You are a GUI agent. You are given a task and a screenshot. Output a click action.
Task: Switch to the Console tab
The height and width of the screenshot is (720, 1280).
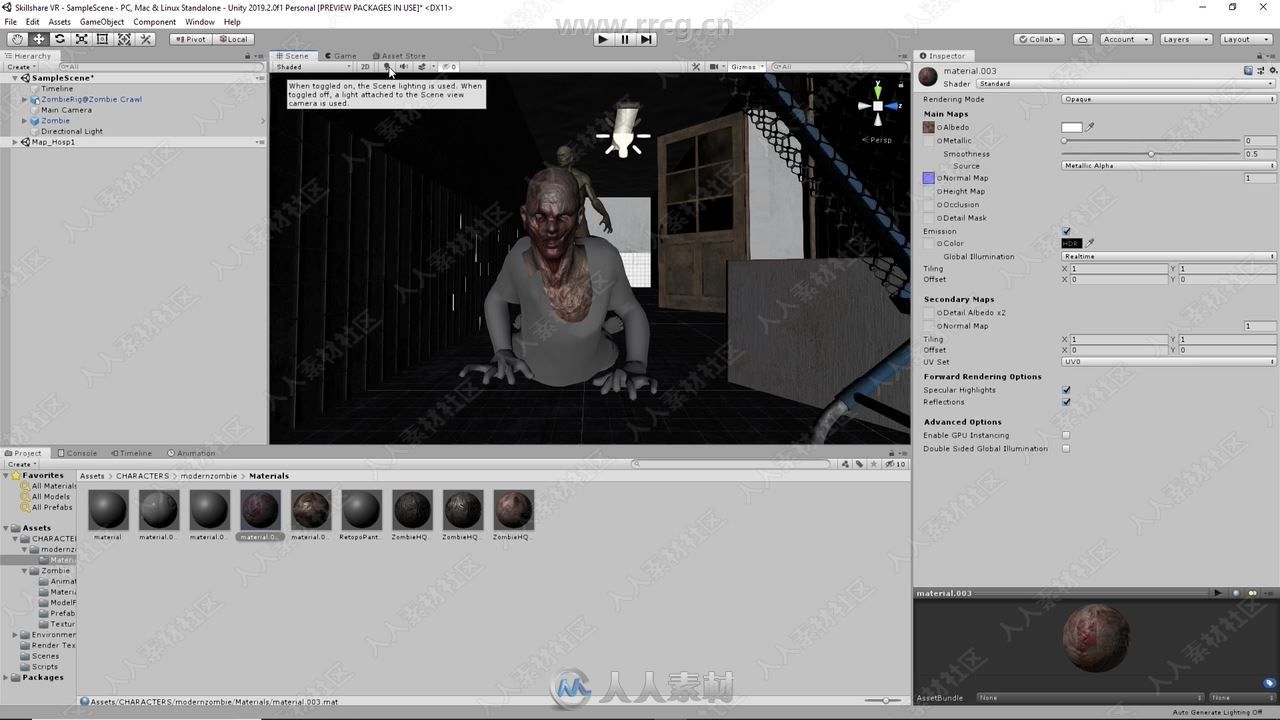pyautogui.click(x=77, y=453)
